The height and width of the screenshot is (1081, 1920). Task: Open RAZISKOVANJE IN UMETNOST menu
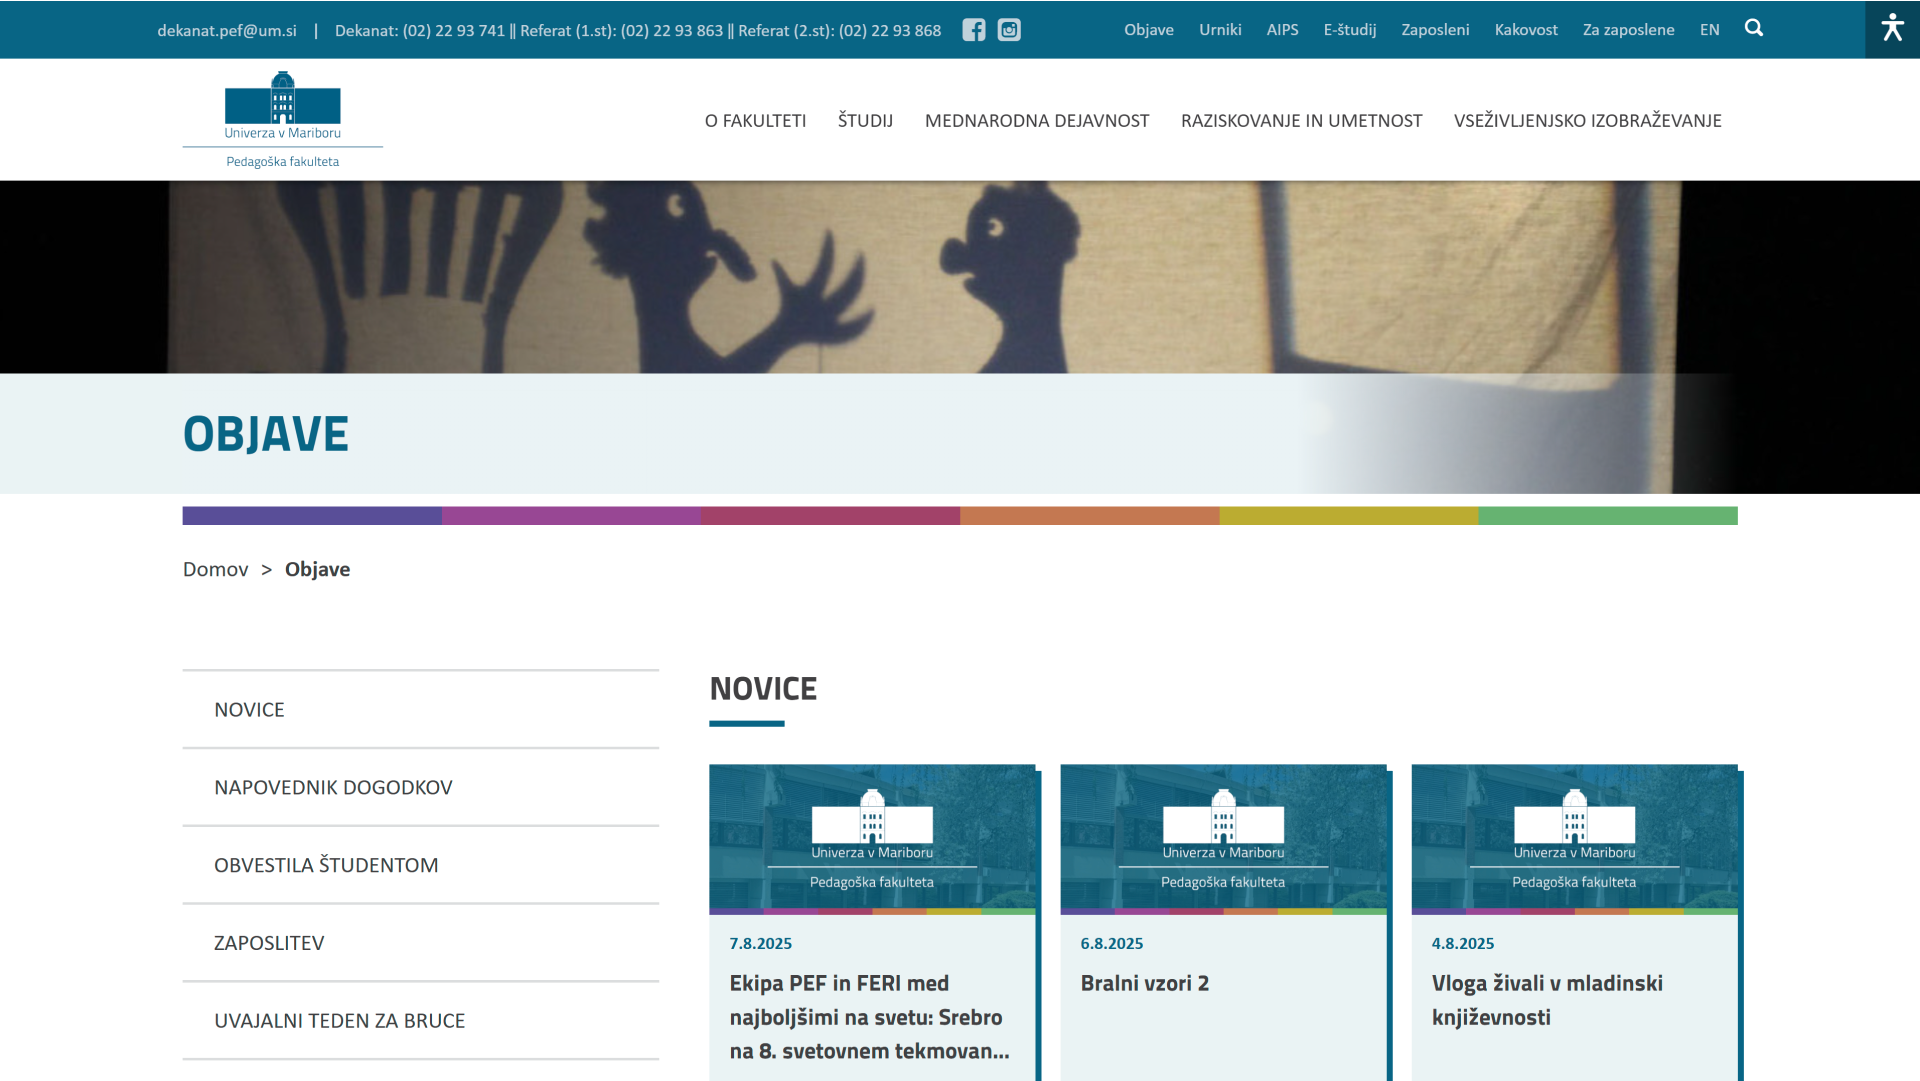pyautogui.click(x=1300, y=121)
